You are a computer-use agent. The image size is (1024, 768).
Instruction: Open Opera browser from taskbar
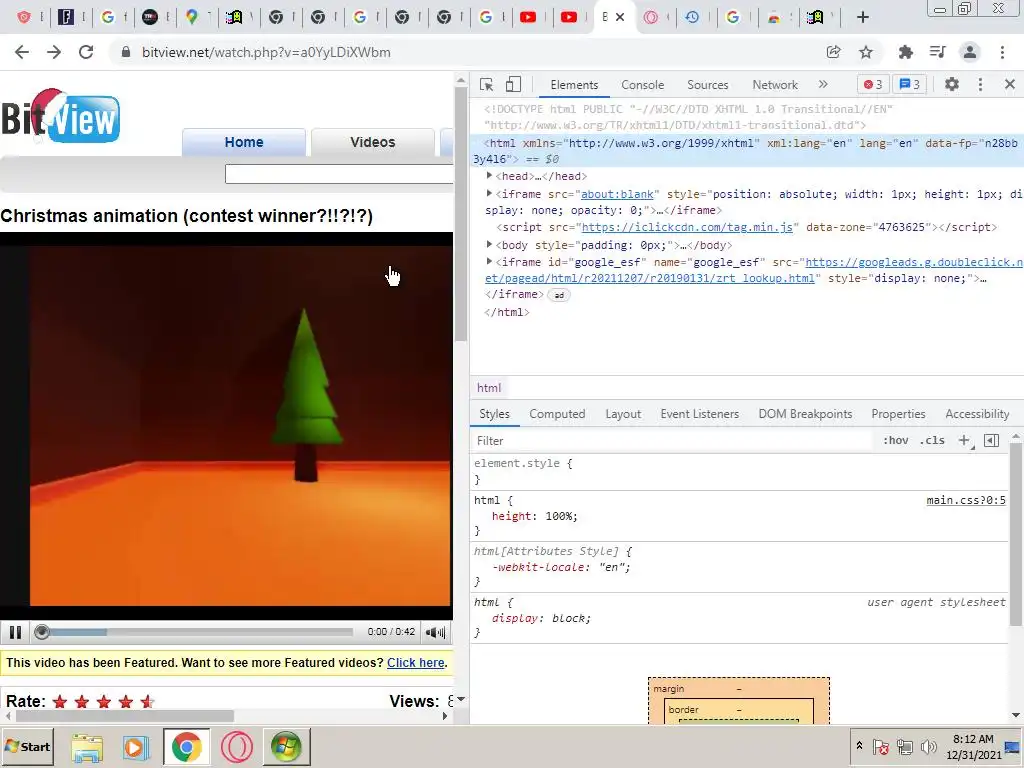236,747
